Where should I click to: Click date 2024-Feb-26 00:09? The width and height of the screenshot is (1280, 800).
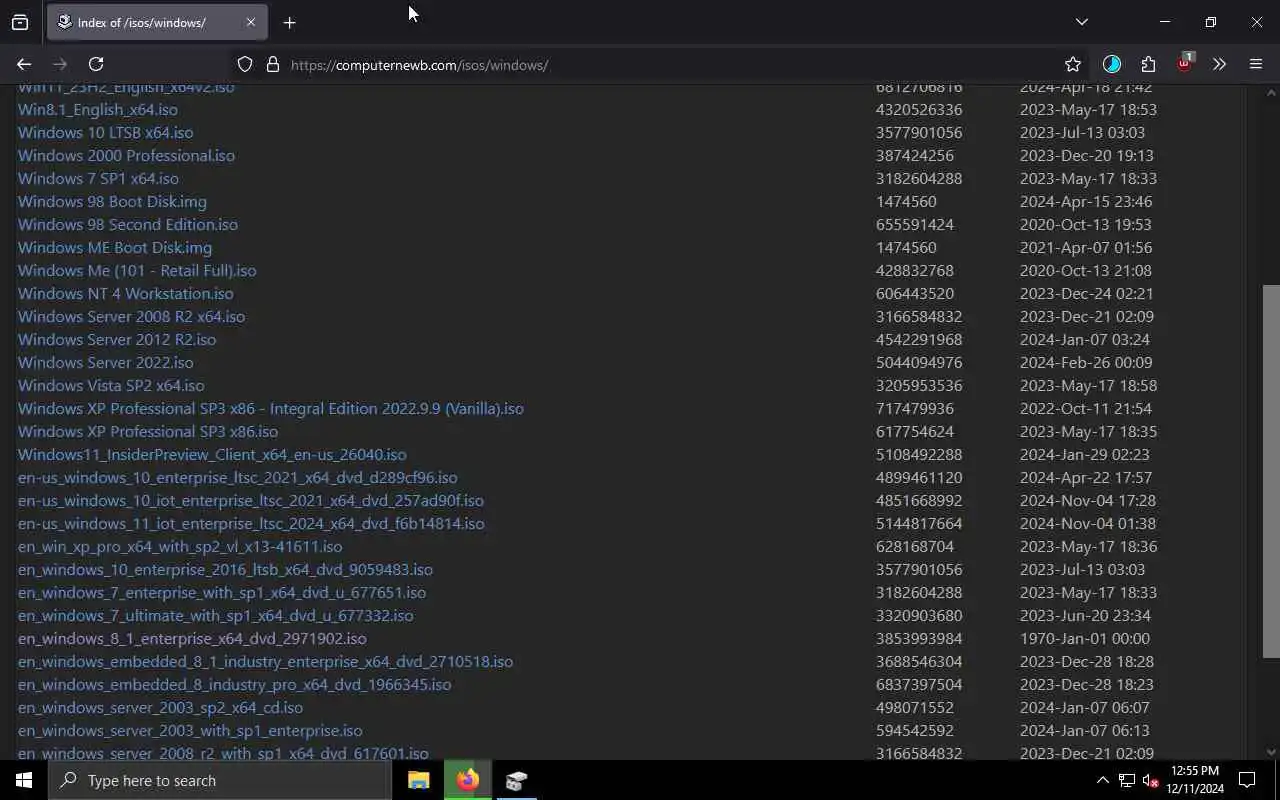pyautogui.click(x=1086, y=362)
